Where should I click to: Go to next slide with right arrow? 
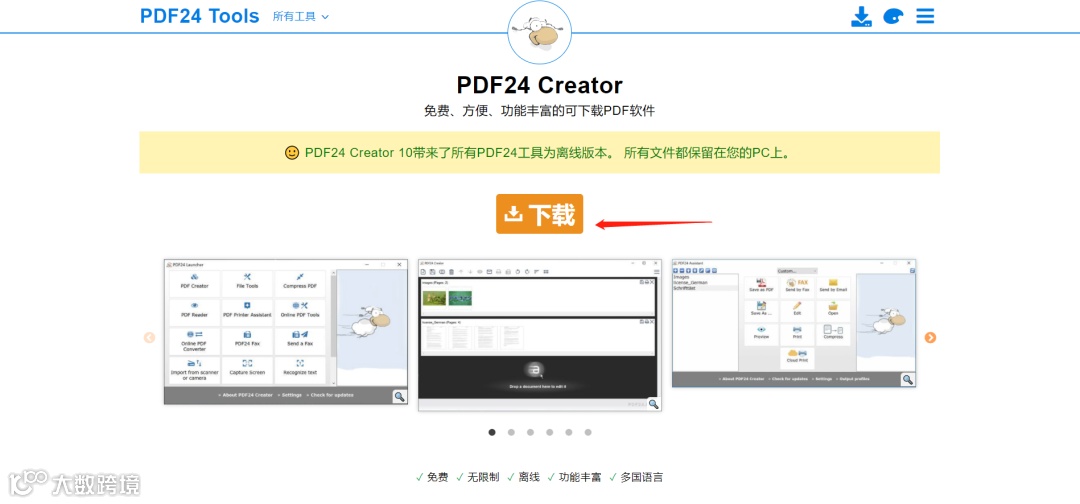(x=931, y=337)
